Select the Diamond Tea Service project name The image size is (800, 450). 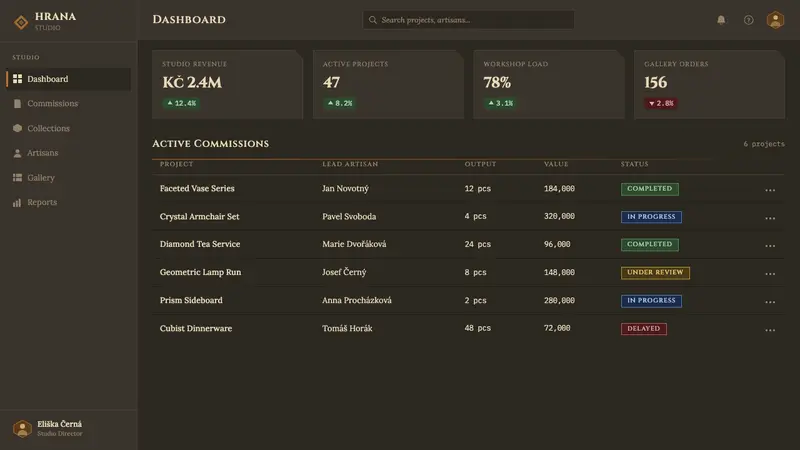(x=200, y=244)
